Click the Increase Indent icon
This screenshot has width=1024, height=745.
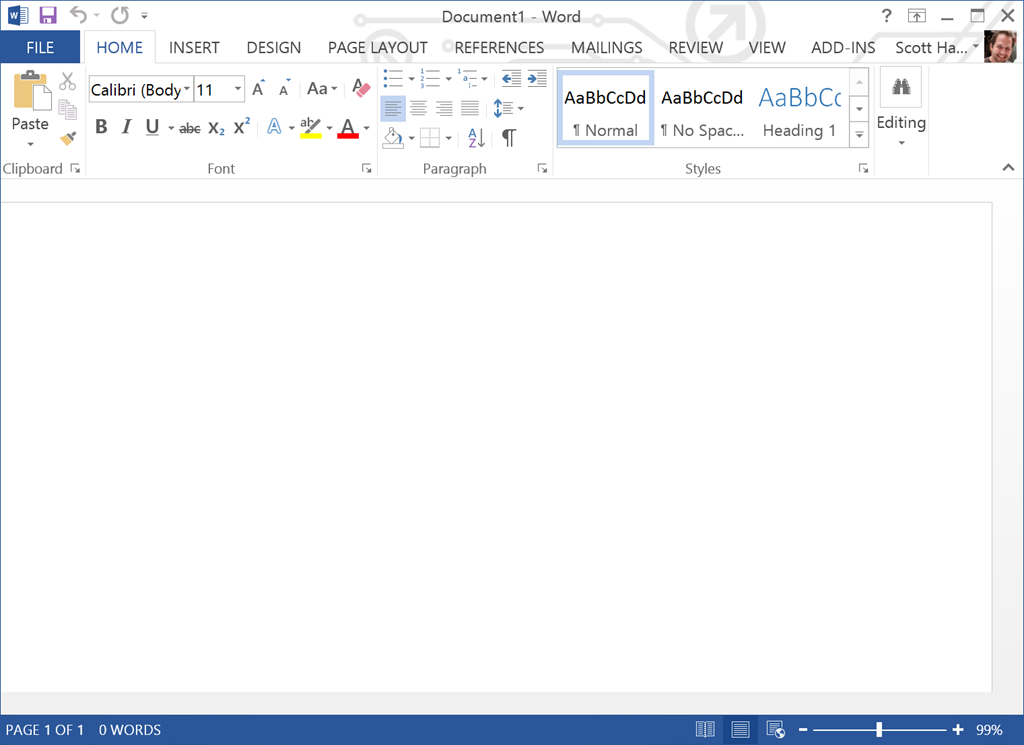tap(537, 79)
